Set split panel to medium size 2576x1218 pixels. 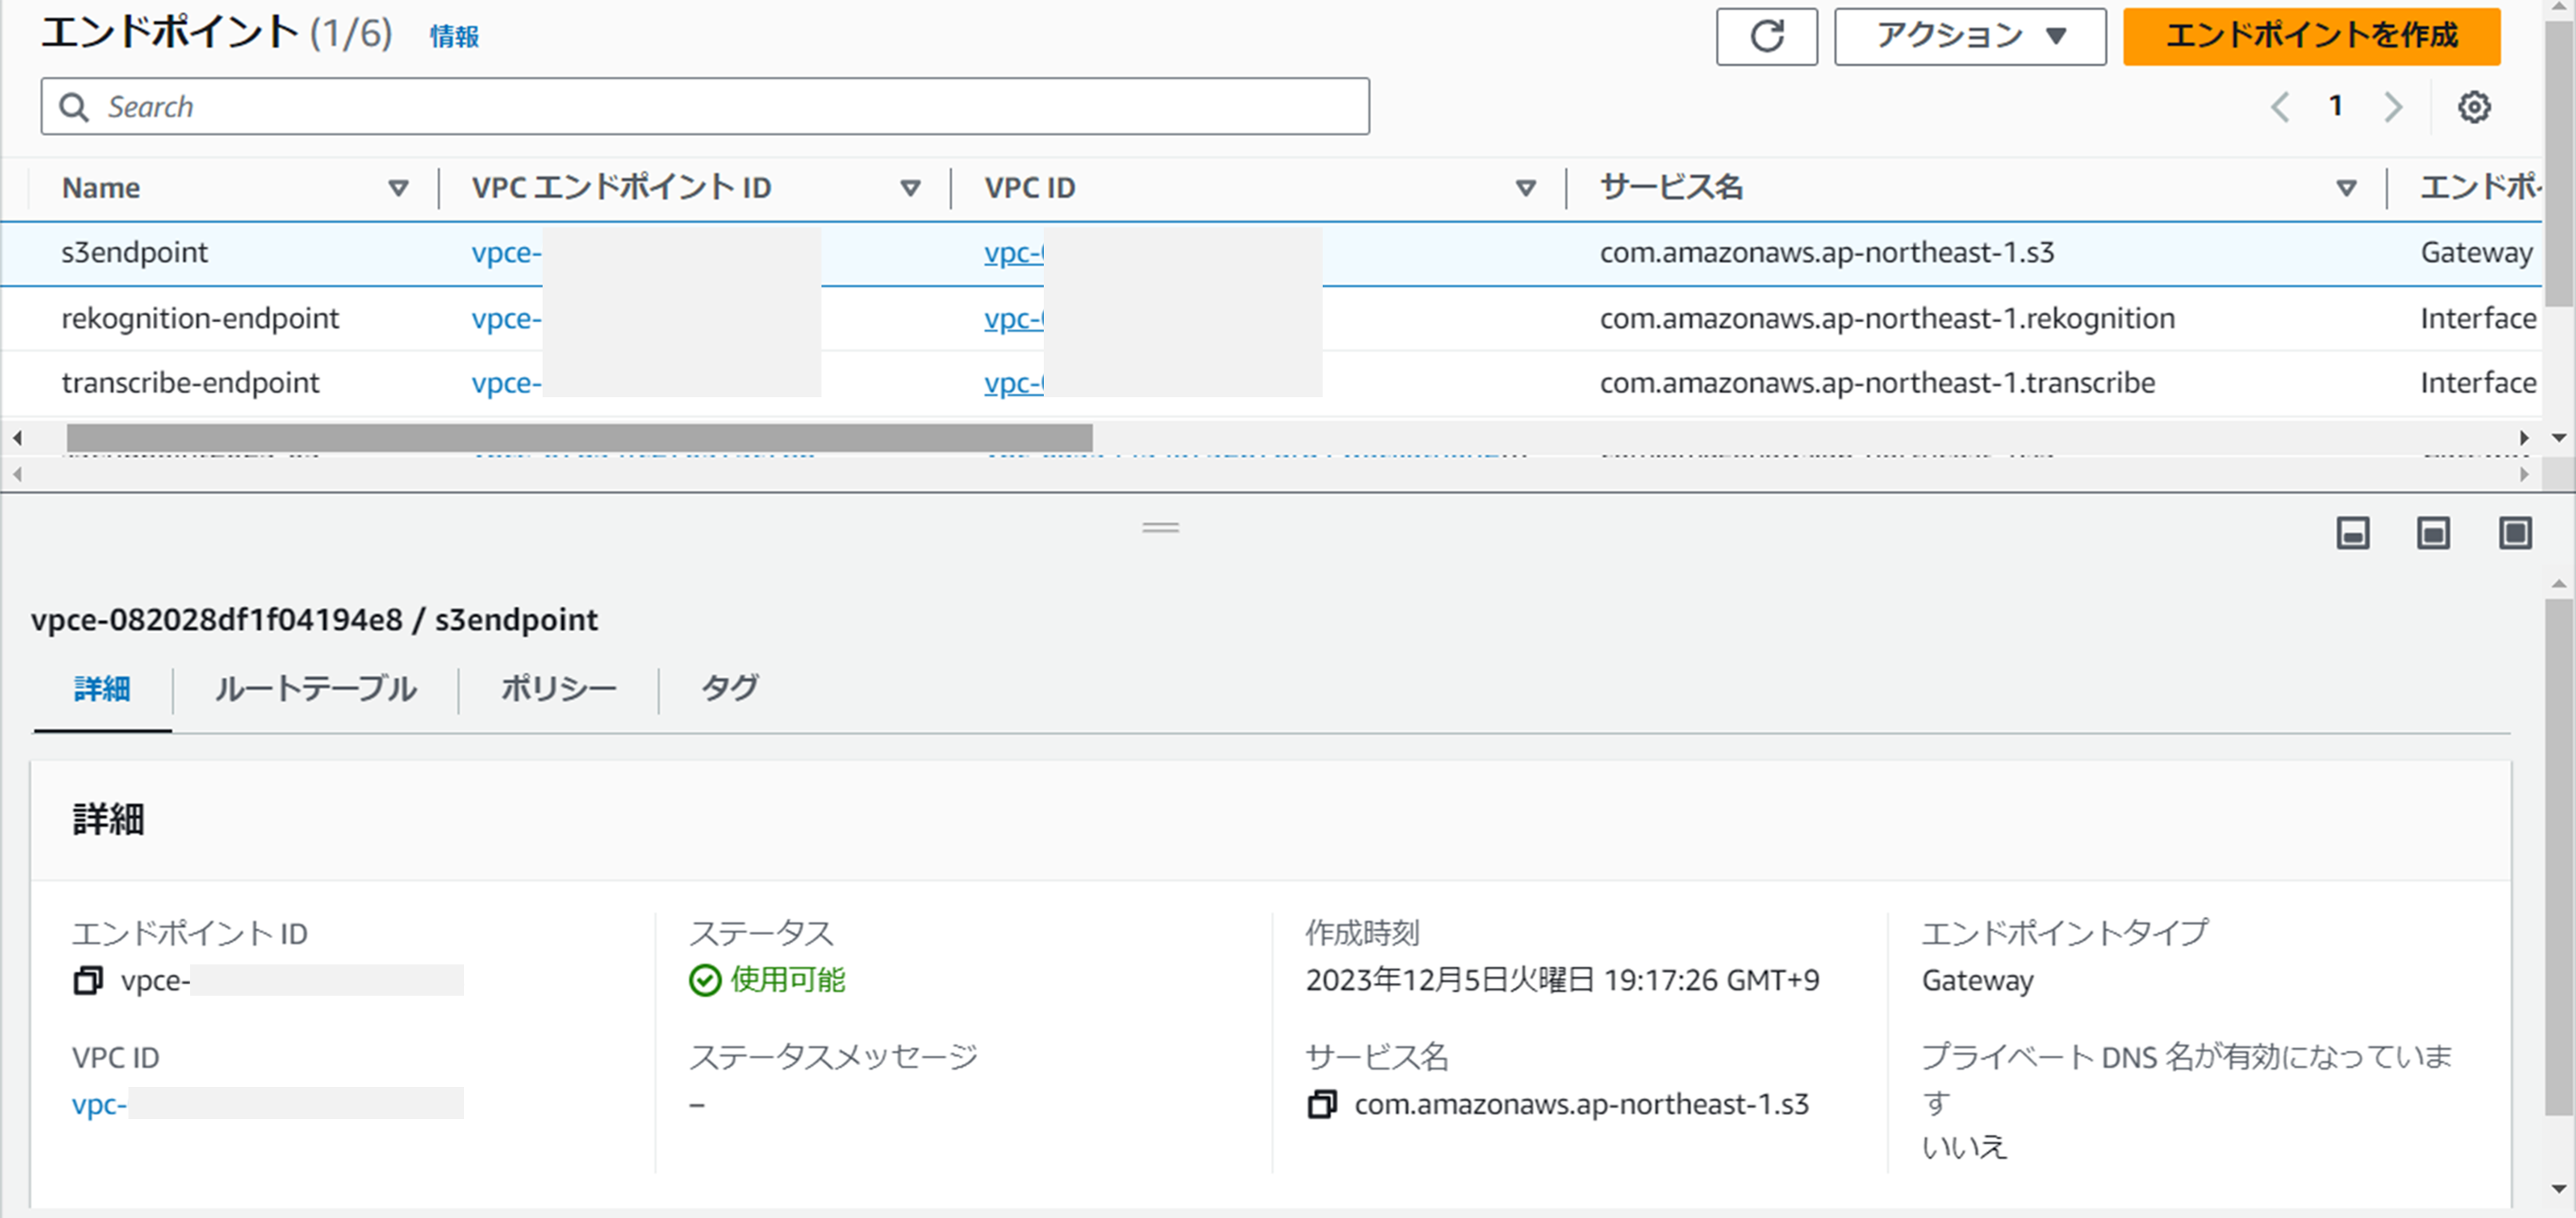[2433, 533]
